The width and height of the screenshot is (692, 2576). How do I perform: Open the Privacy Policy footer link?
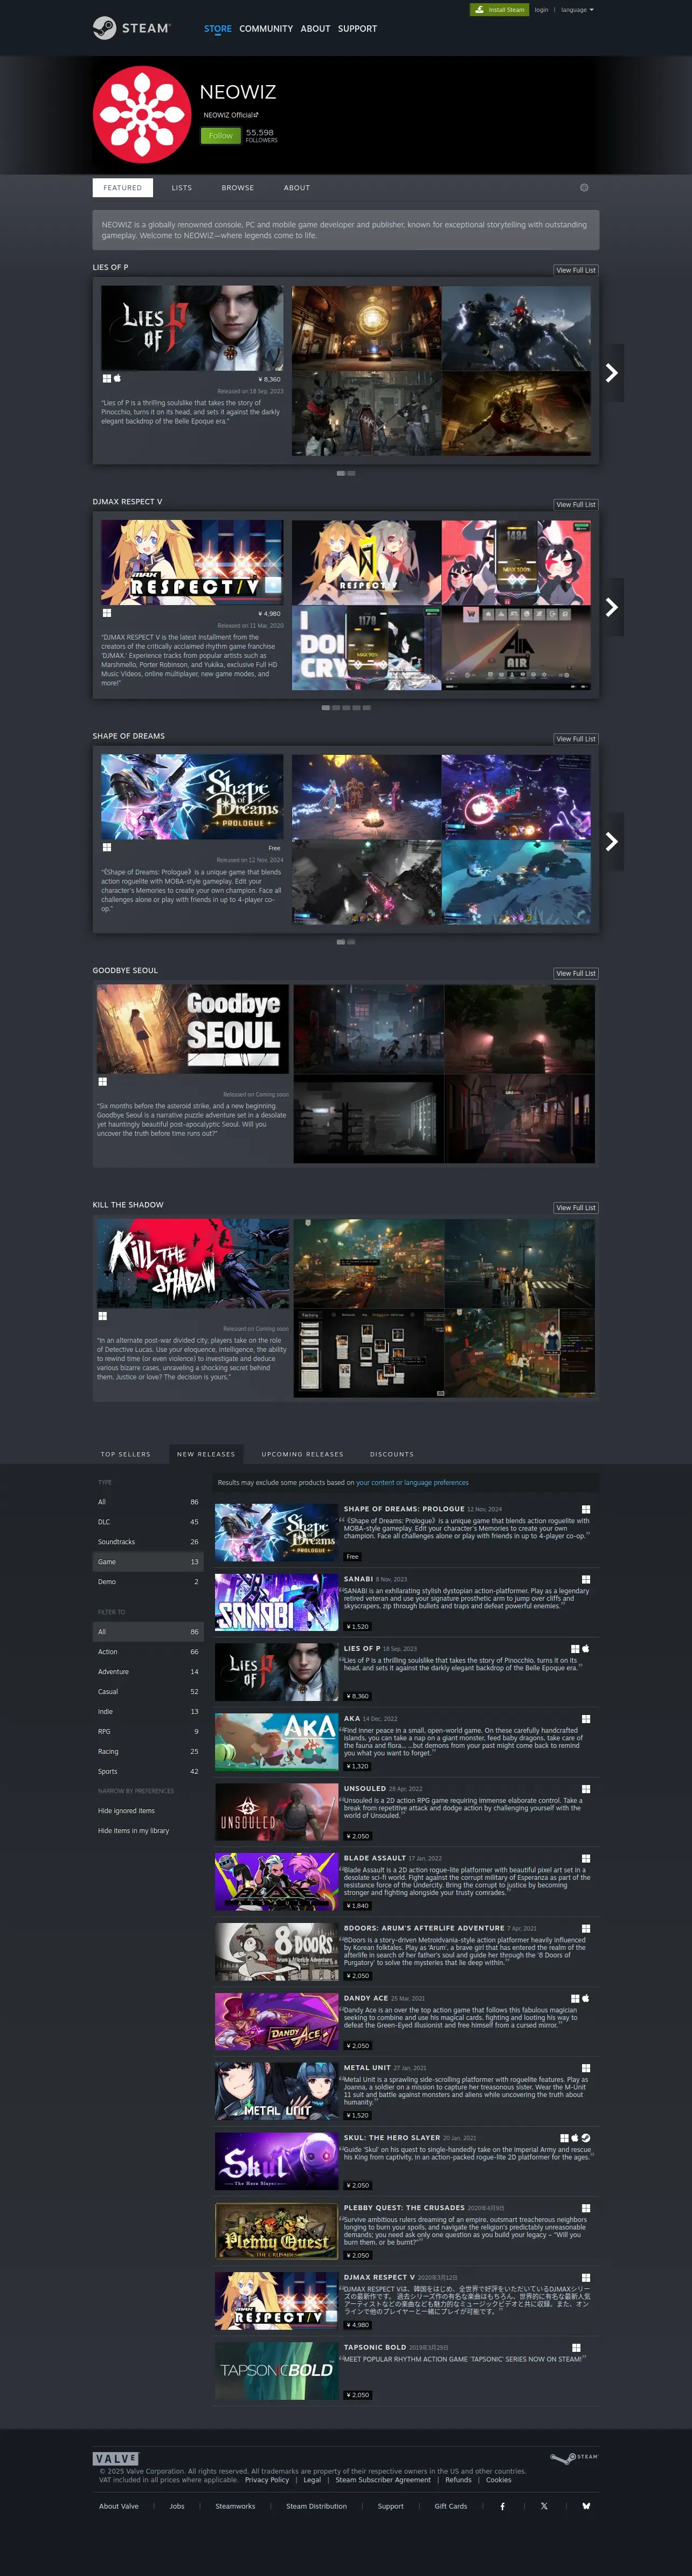(267, 2480)
